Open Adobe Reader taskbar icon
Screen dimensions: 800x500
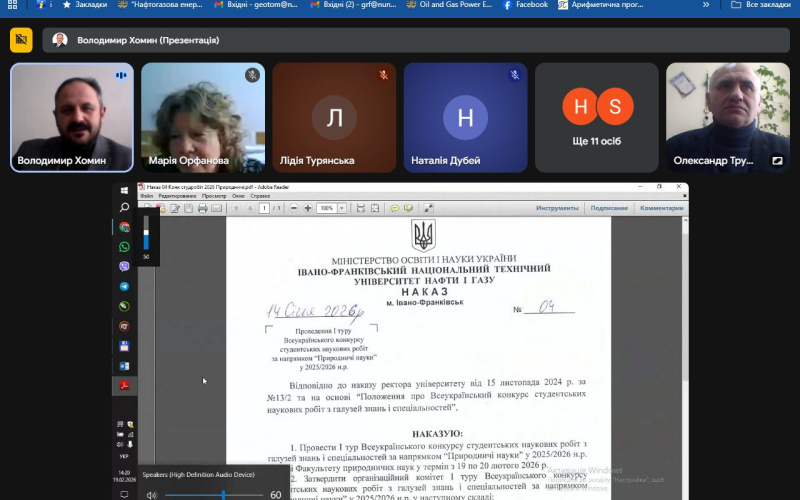tap(124, 386)
